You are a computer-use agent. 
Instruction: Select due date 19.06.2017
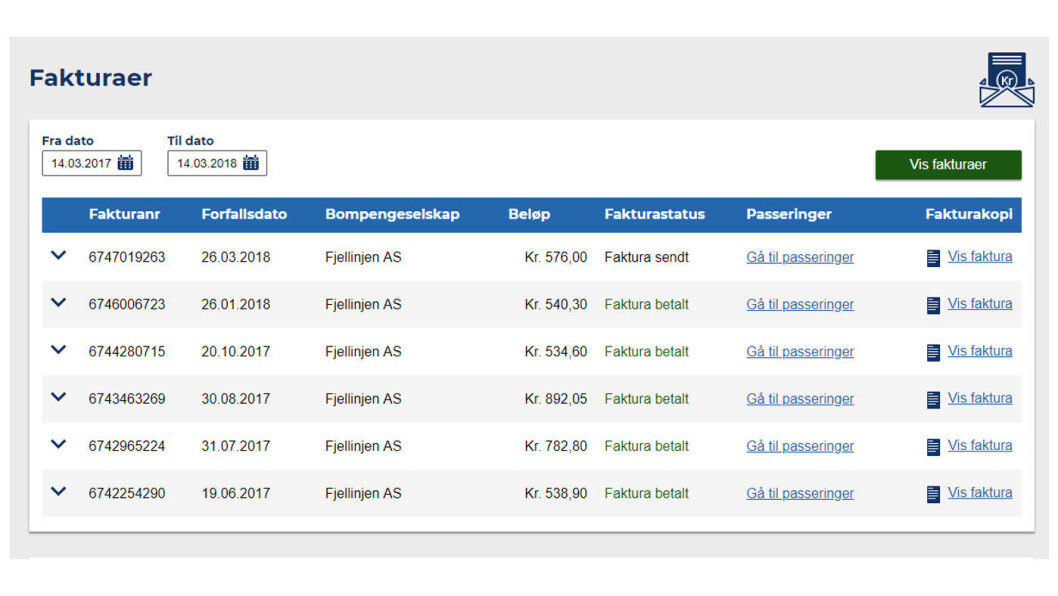[235, 493]
